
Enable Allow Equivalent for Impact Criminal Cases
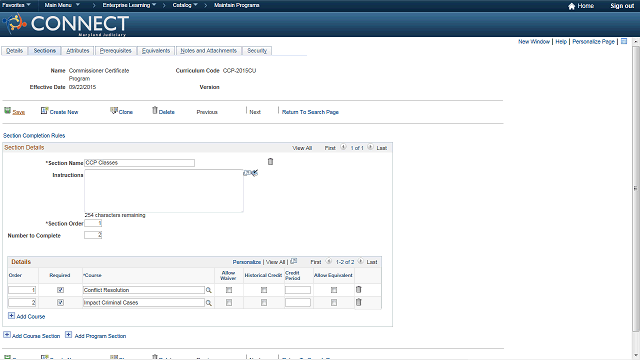pyautogui.click(x=334, y=302)
